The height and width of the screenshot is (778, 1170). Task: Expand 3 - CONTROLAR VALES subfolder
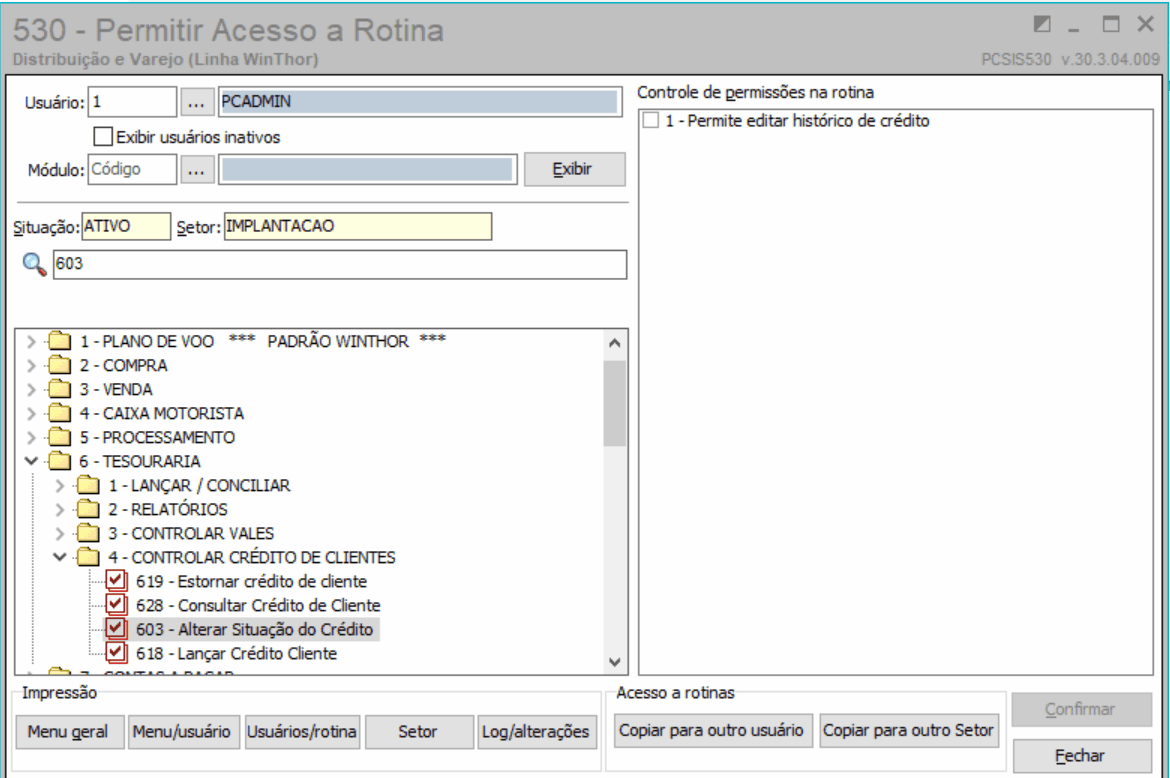click(x=60, y=533)
